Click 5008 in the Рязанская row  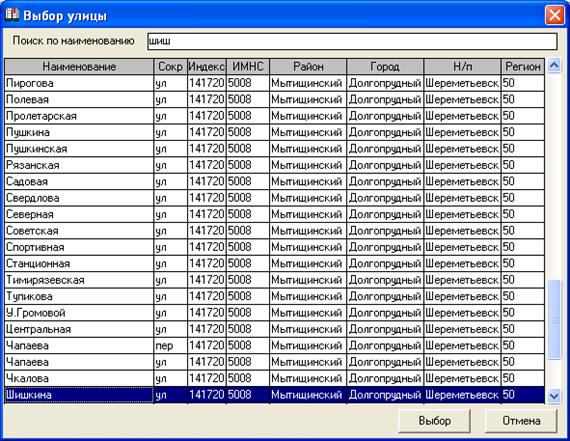(x=248, y=165)
